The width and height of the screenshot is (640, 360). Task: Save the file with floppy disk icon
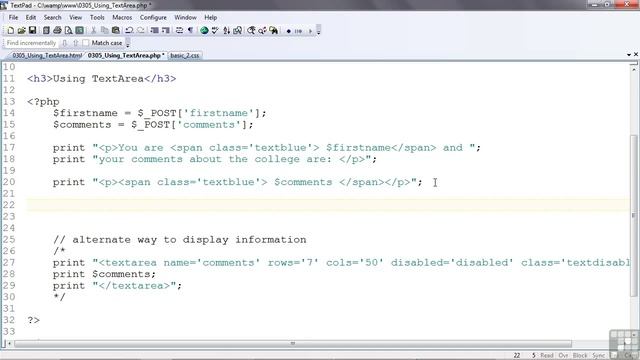[x=33, y=31]
